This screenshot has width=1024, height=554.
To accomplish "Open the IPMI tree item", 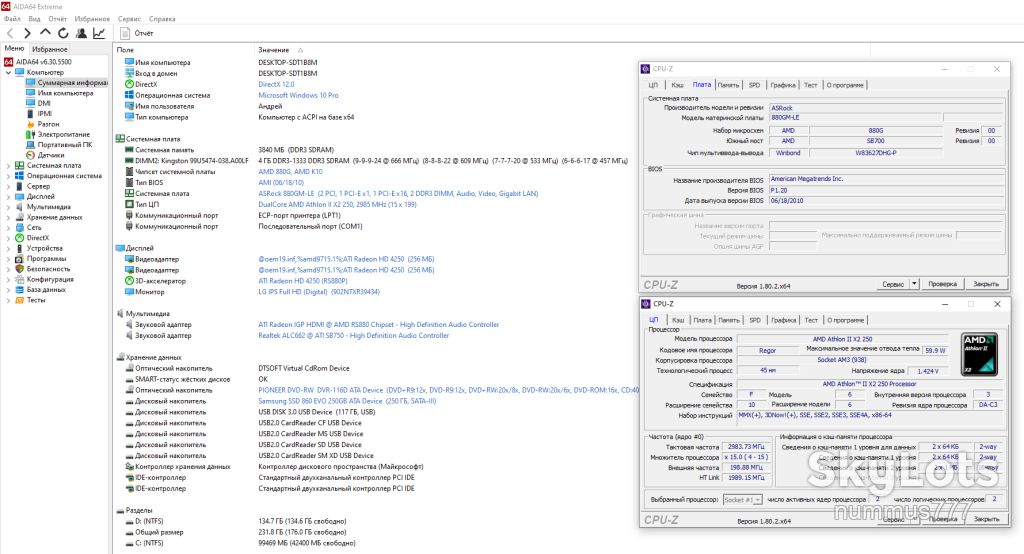I will (x=44, y=114).
